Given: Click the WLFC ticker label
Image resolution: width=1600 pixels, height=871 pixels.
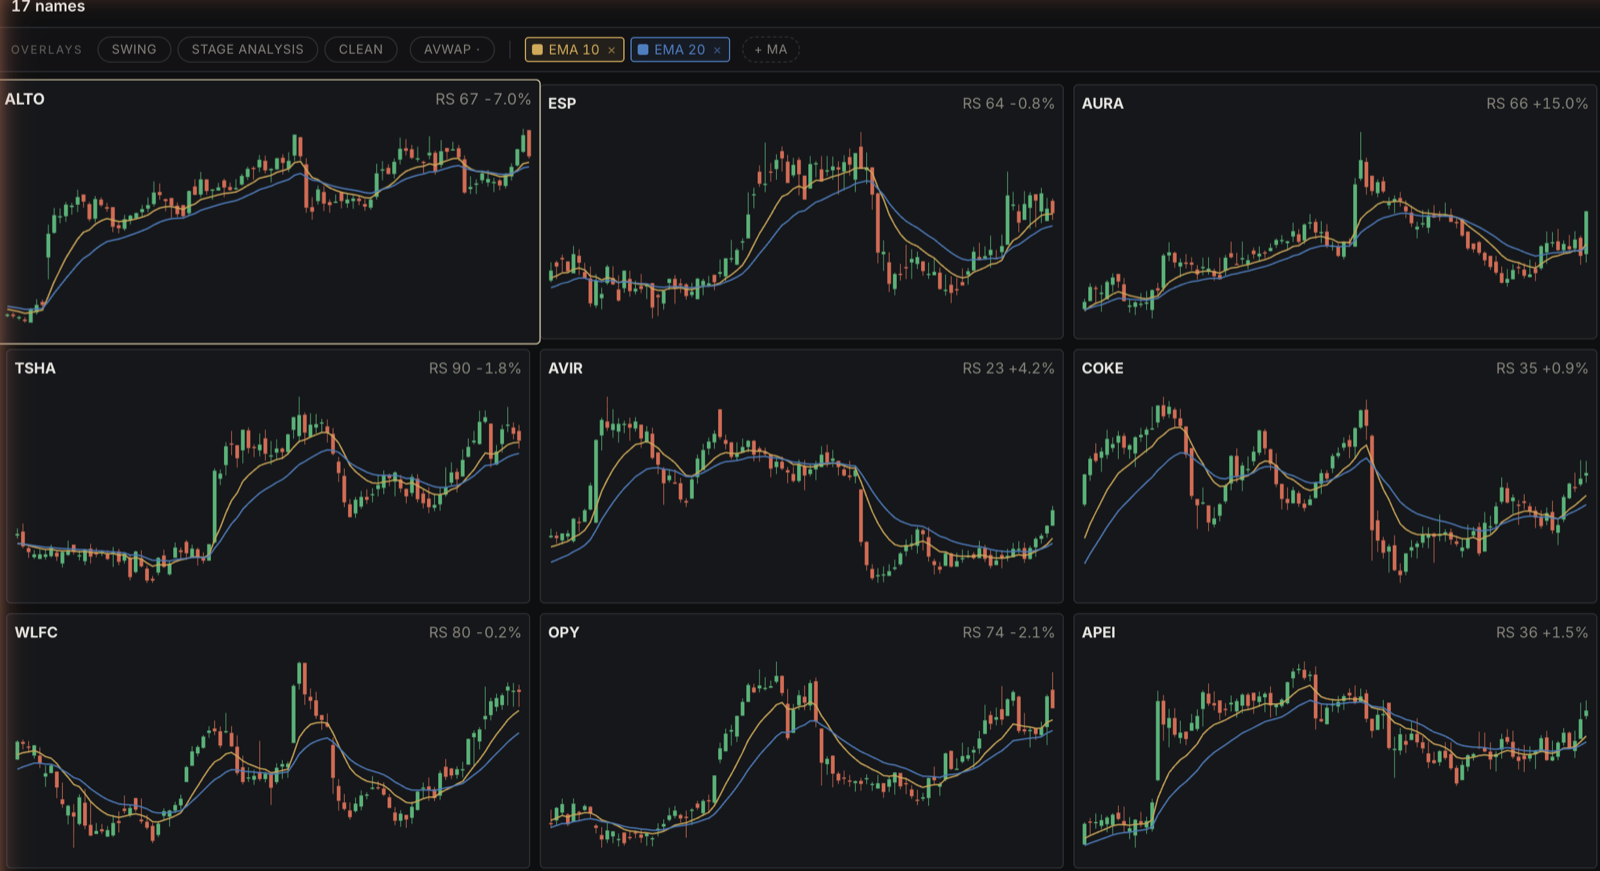Looking at the screenshot, I should [36, 632].
